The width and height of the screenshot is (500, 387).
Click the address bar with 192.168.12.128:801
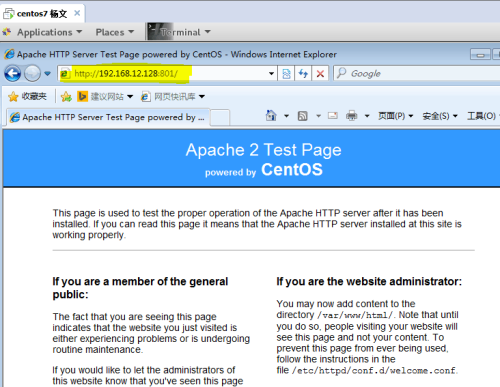click(167, 73)
